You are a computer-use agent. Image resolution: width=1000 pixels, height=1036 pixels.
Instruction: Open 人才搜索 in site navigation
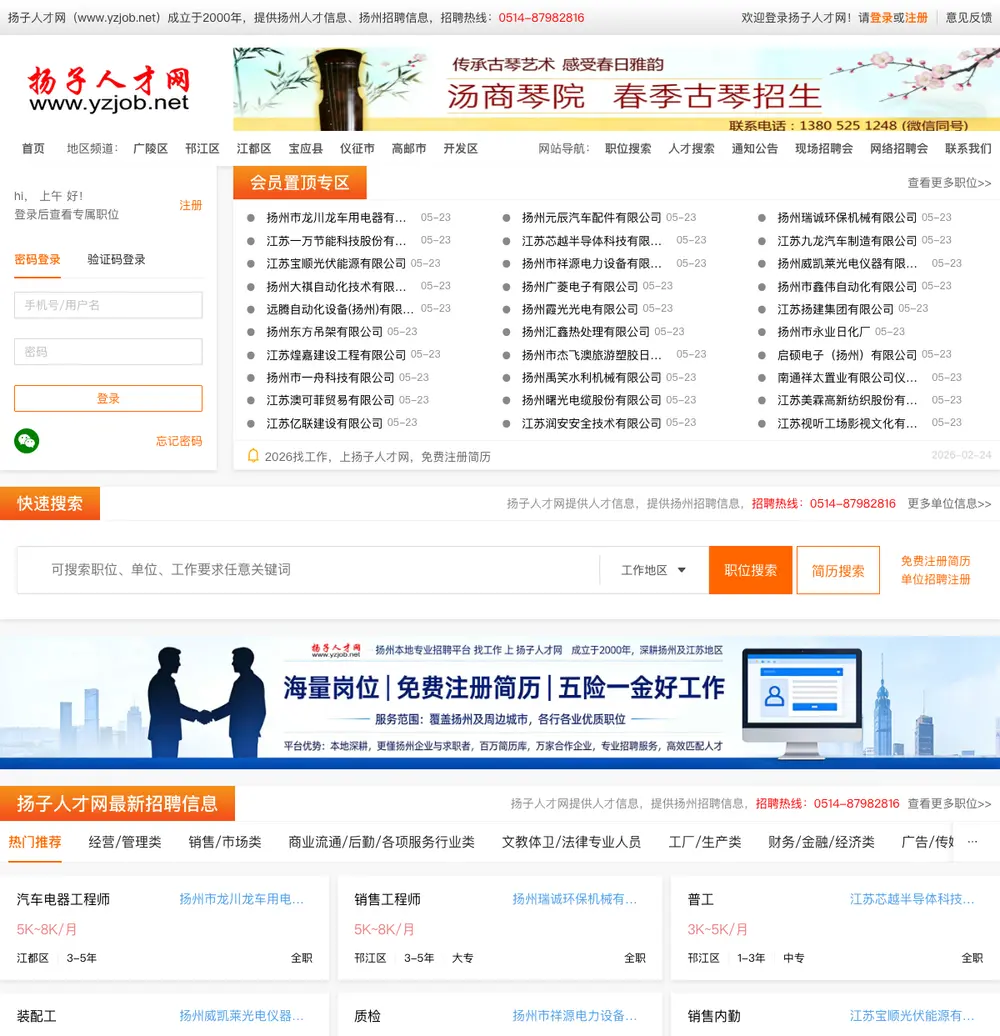[692, 149]
